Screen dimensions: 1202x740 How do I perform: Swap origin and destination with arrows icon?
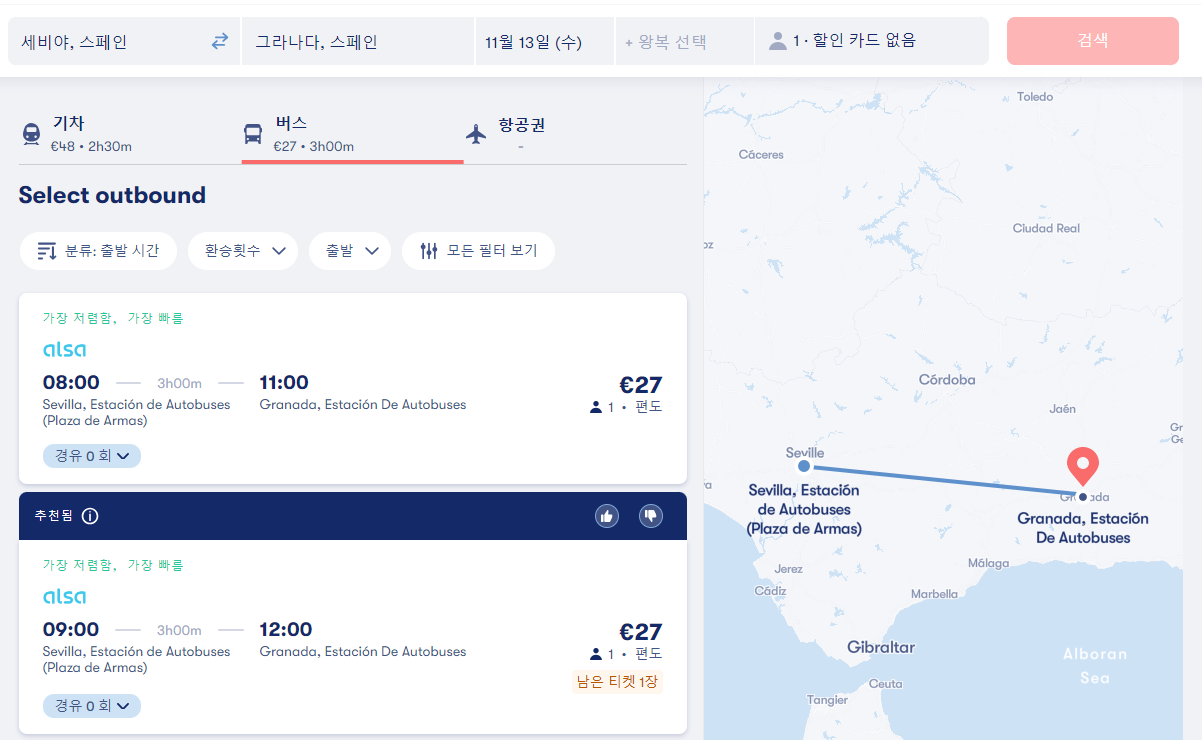point(220,41)
